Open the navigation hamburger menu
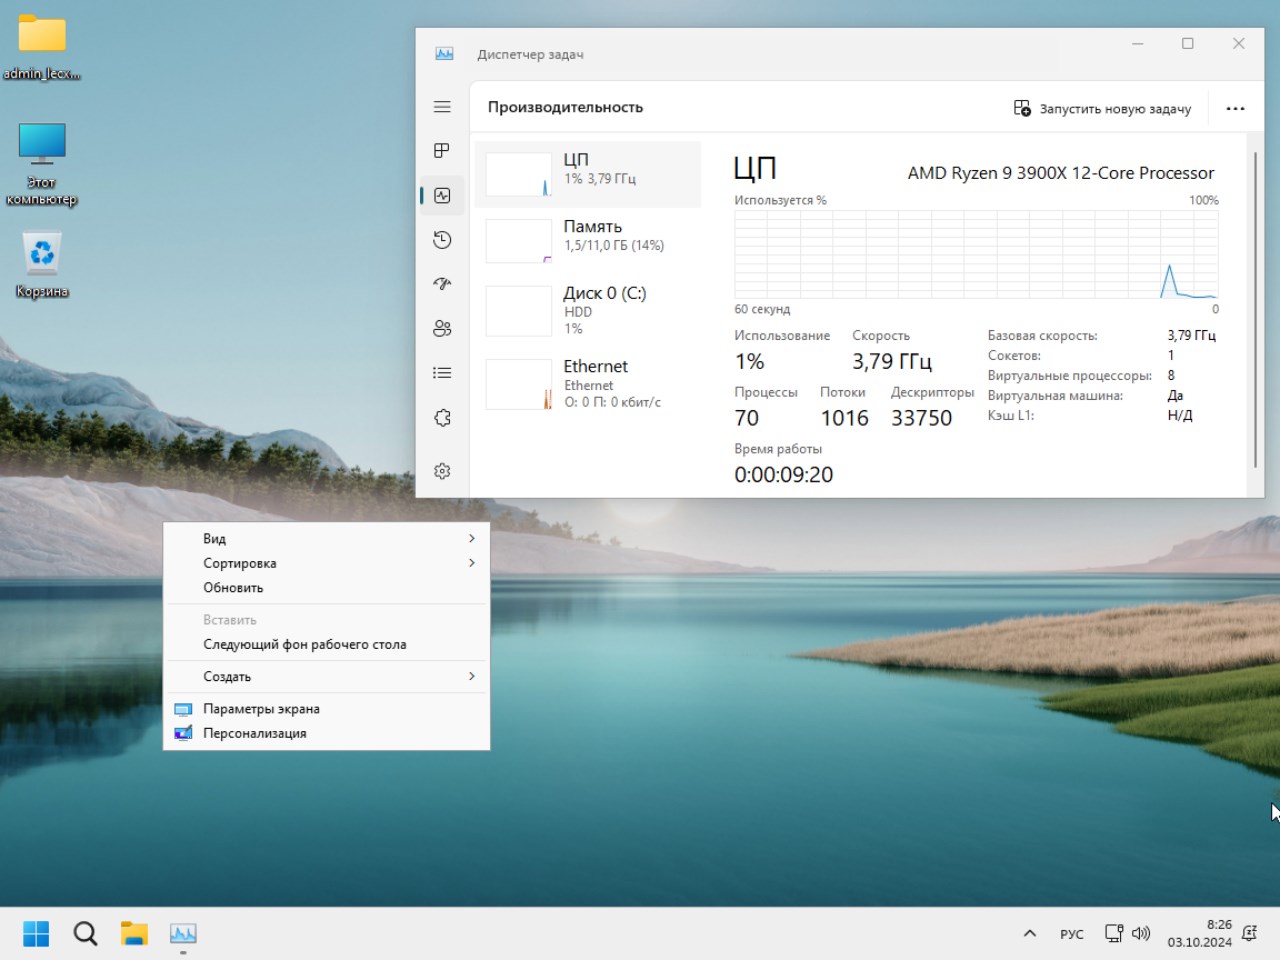This screenshot has height=960, width=1280. click(442, 106)
